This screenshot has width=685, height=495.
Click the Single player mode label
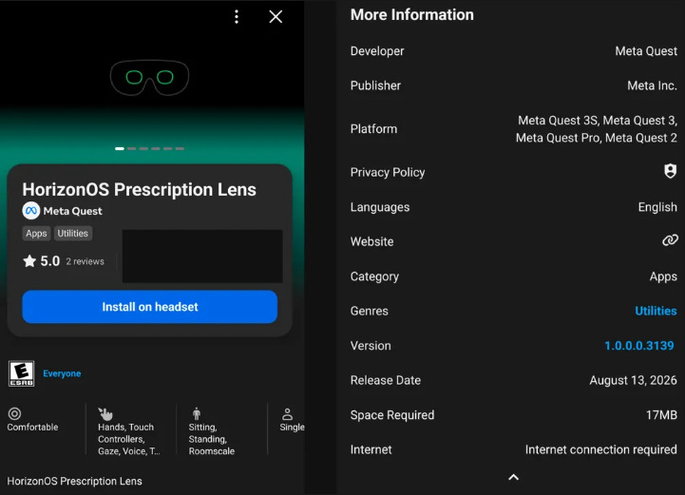[292, 427]
